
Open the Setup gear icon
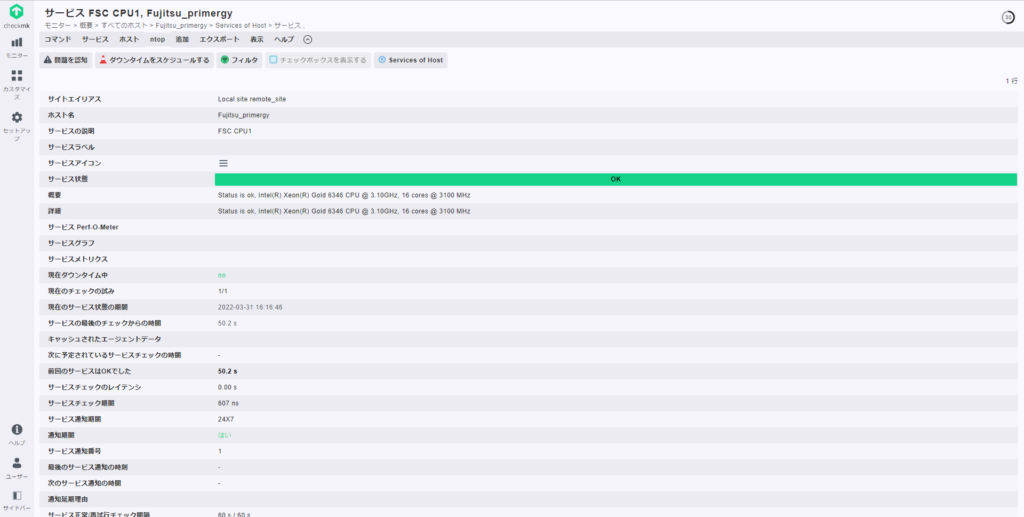click(16, 118)
